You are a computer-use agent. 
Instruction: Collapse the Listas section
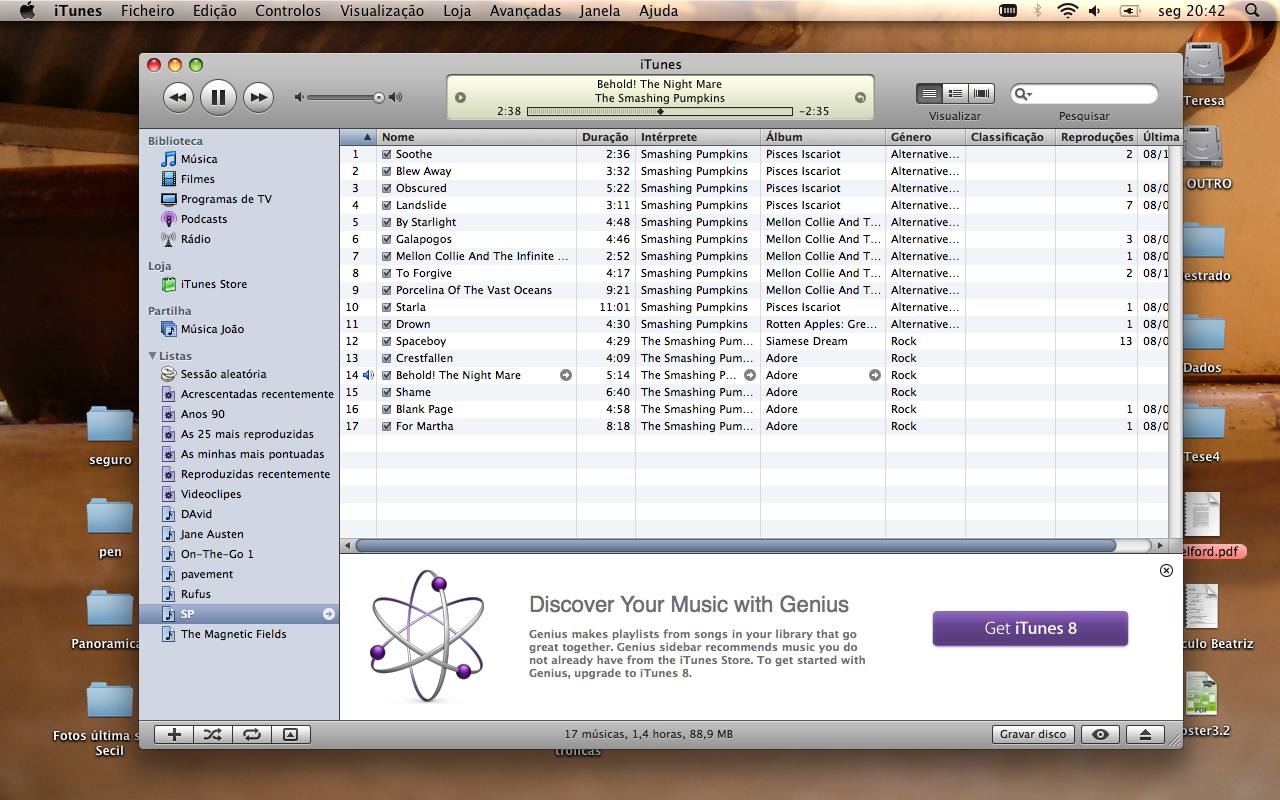click(152, 356)
